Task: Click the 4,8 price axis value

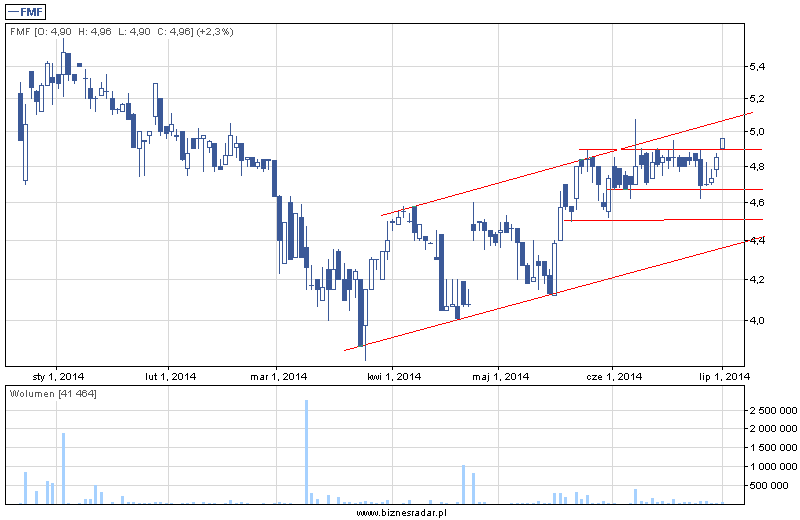Action: pos(757,166)
